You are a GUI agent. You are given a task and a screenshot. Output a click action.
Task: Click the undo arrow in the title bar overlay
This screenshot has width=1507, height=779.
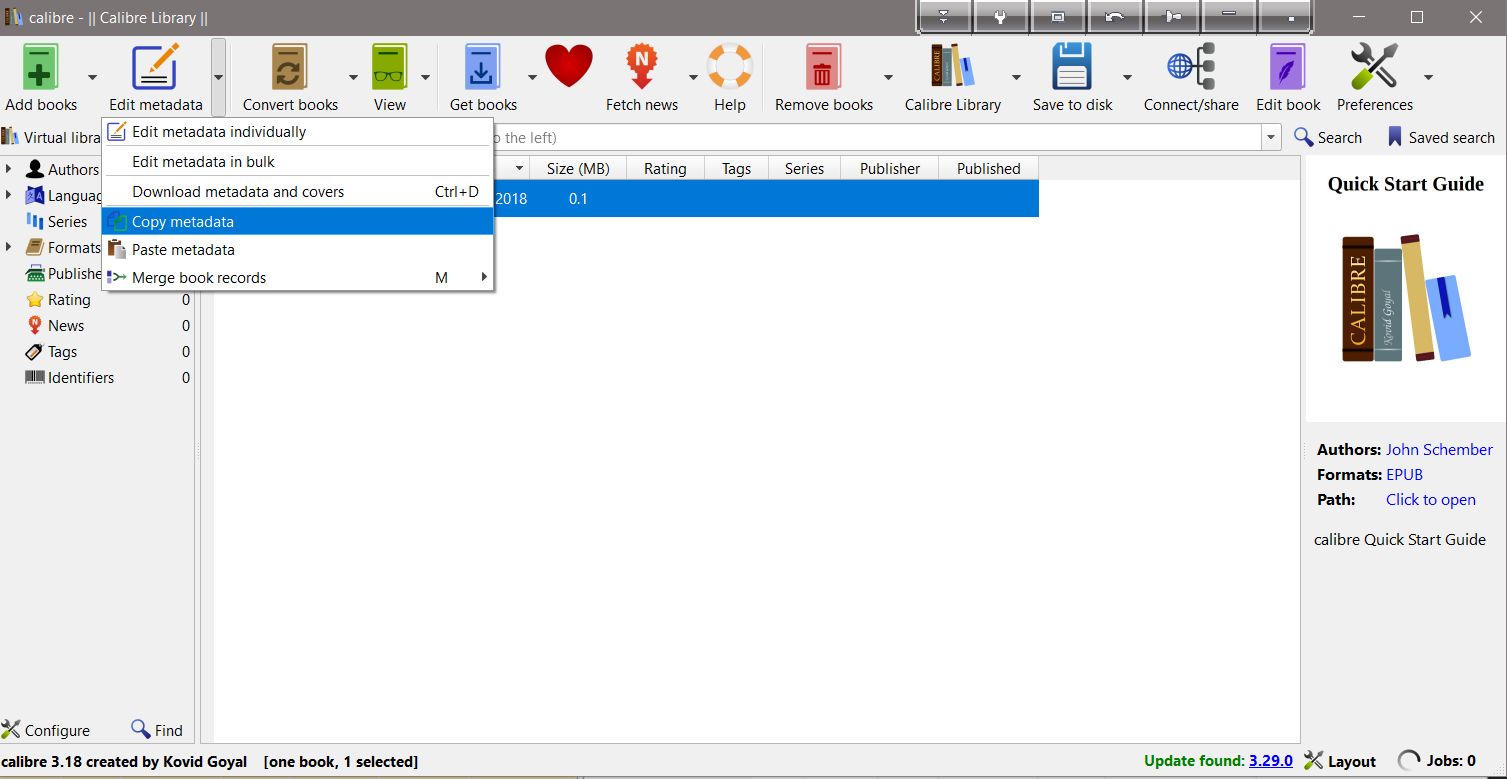1114,17
